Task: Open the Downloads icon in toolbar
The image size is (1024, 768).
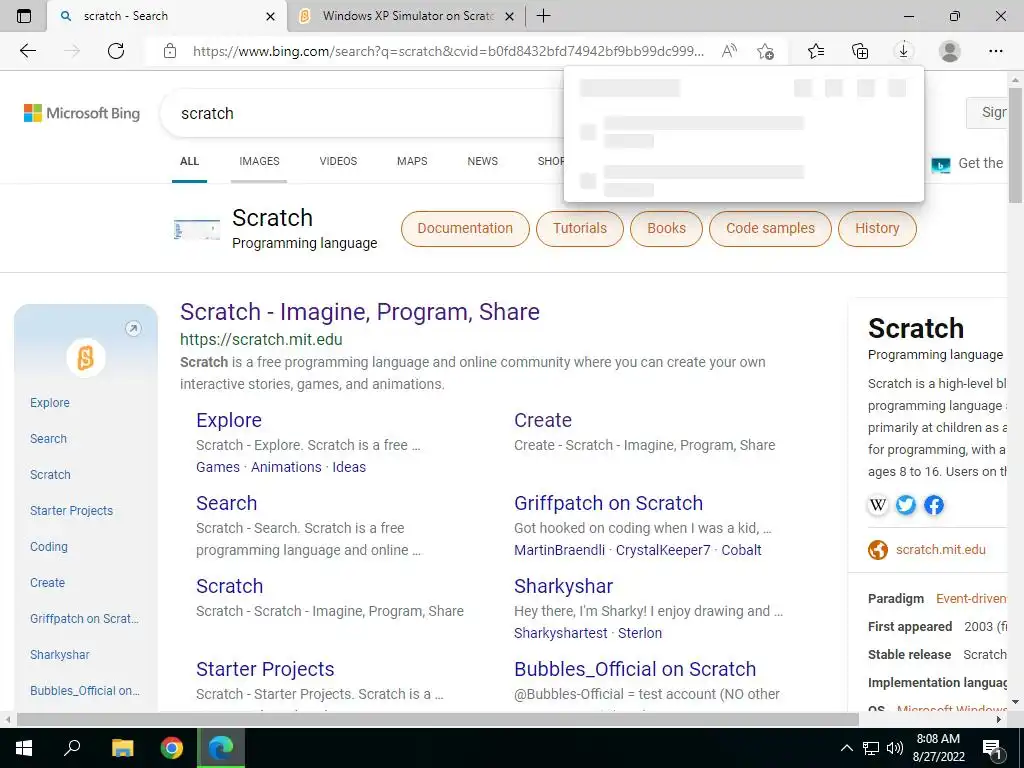Action: (903, 51)
